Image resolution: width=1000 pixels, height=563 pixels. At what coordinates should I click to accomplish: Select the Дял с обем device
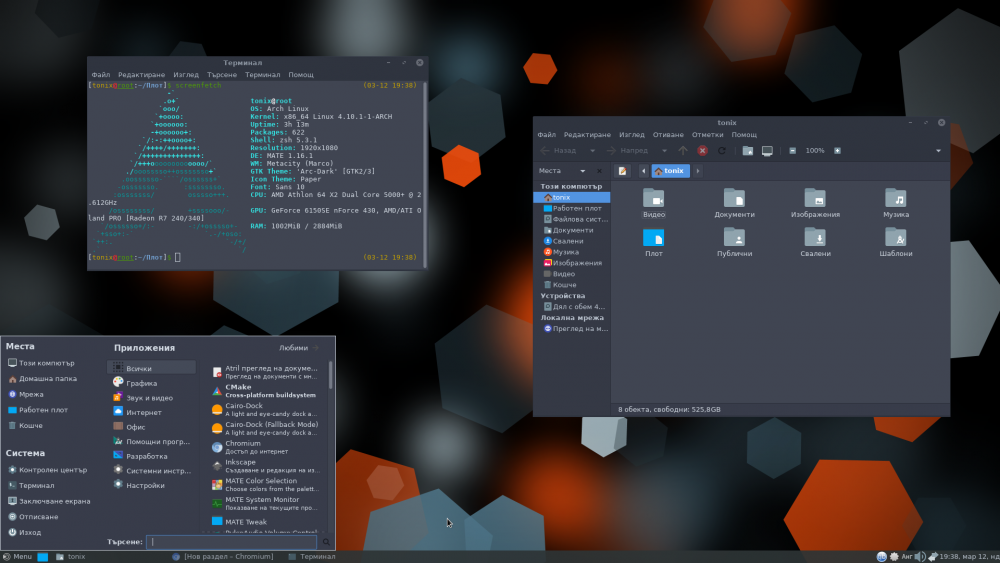572,307
